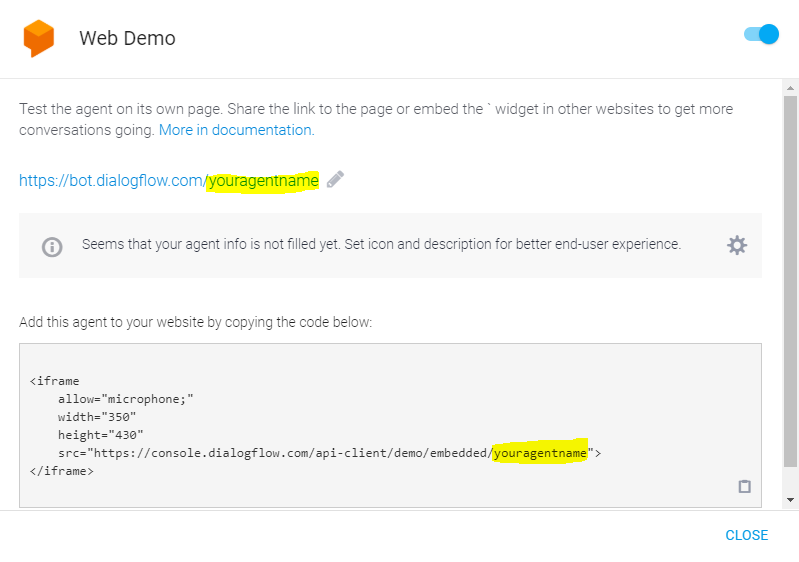Screen dimensions: 799x562
Task: Click the scrollbar down arrow
Action: [790, 500]
